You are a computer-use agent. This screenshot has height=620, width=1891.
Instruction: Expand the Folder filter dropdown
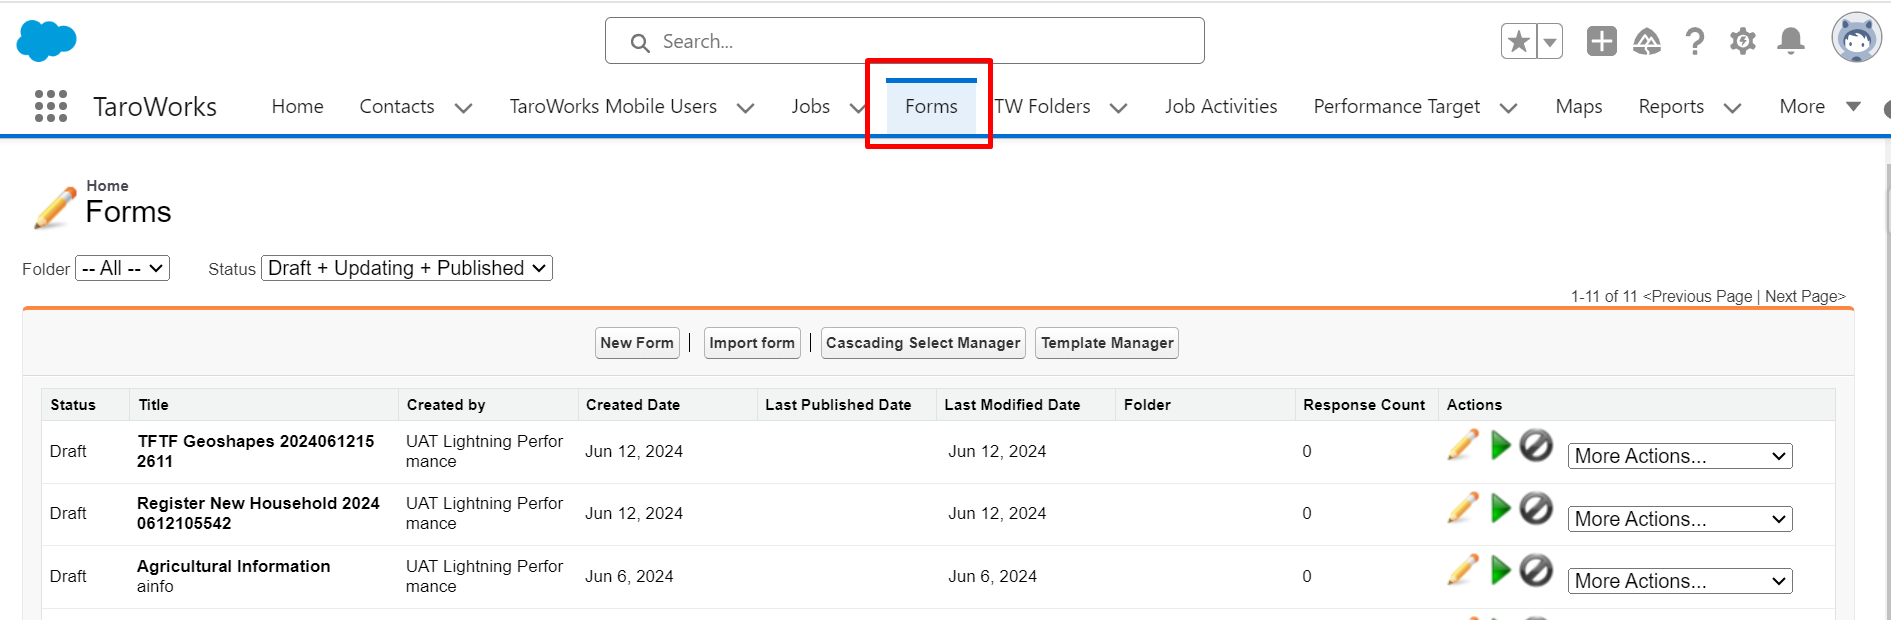click(122, 268)
